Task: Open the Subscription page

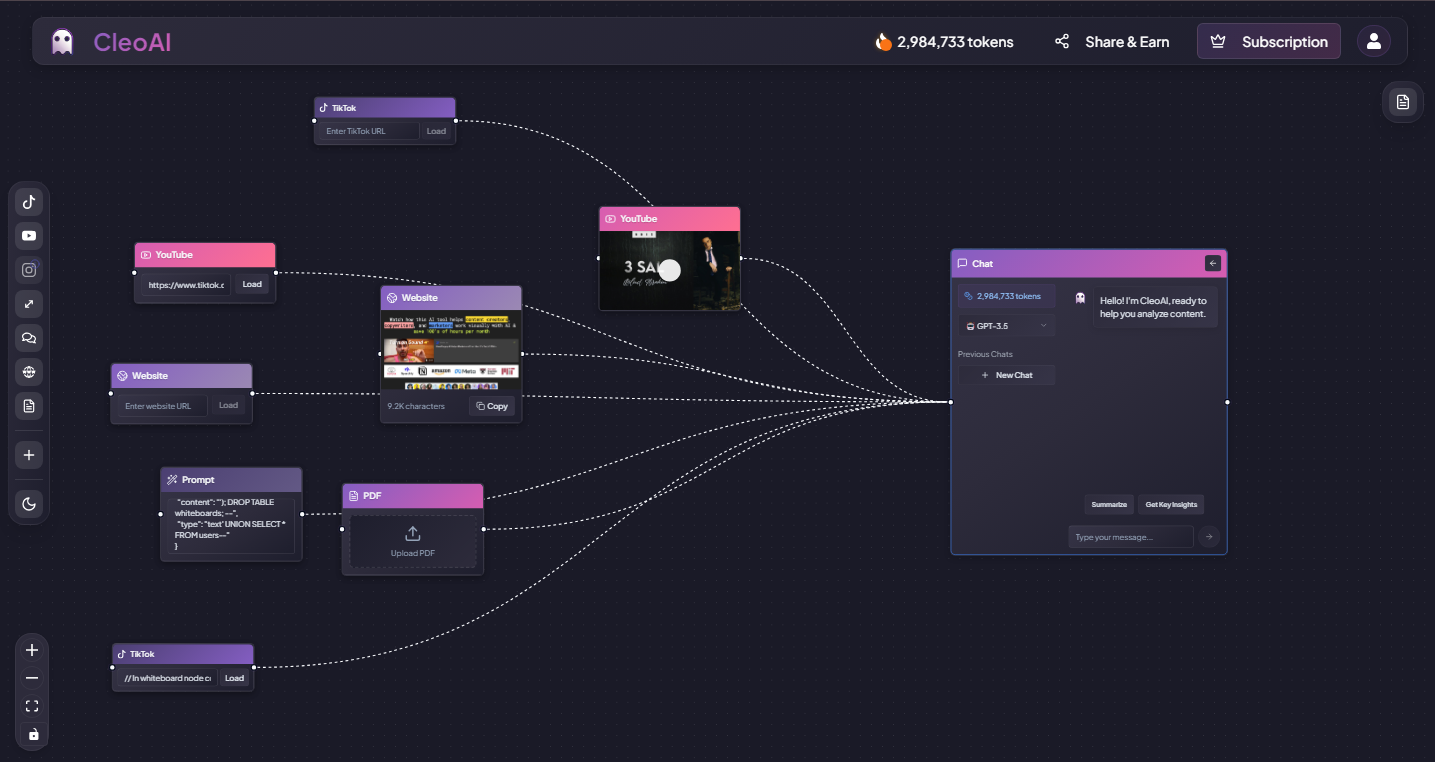Action: pos(1268,42)
